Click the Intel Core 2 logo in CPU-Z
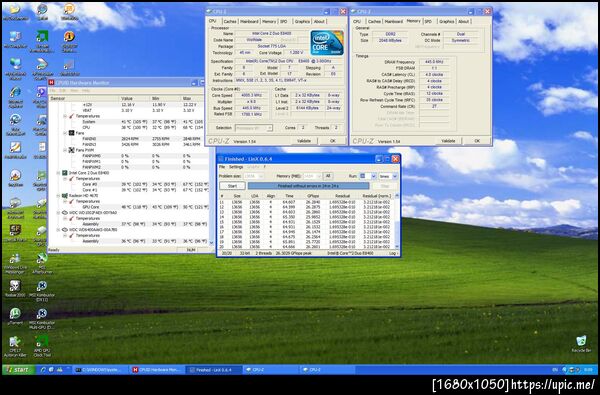 pos(327,43)
